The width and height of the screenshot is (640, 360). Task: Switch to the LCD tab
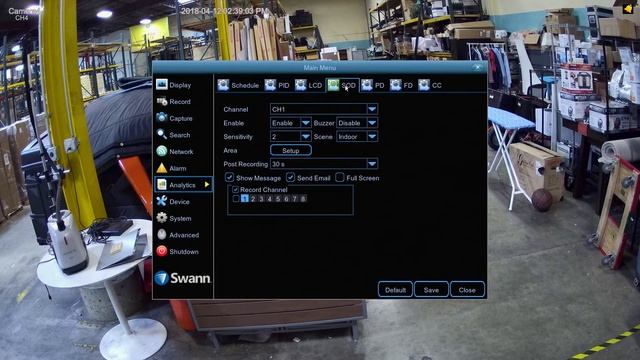click(309, 85)
